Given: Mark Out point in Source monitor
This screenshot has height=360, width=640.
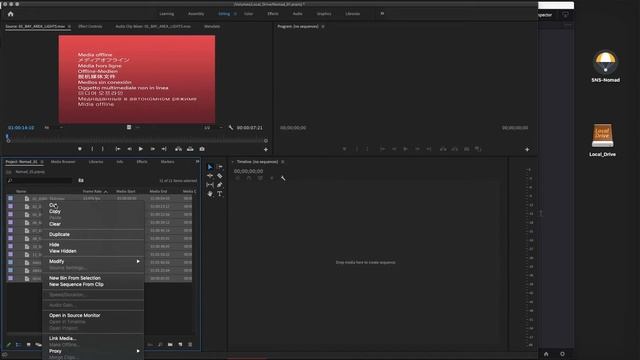Looking at the screenshot, I should pos(103,149).
